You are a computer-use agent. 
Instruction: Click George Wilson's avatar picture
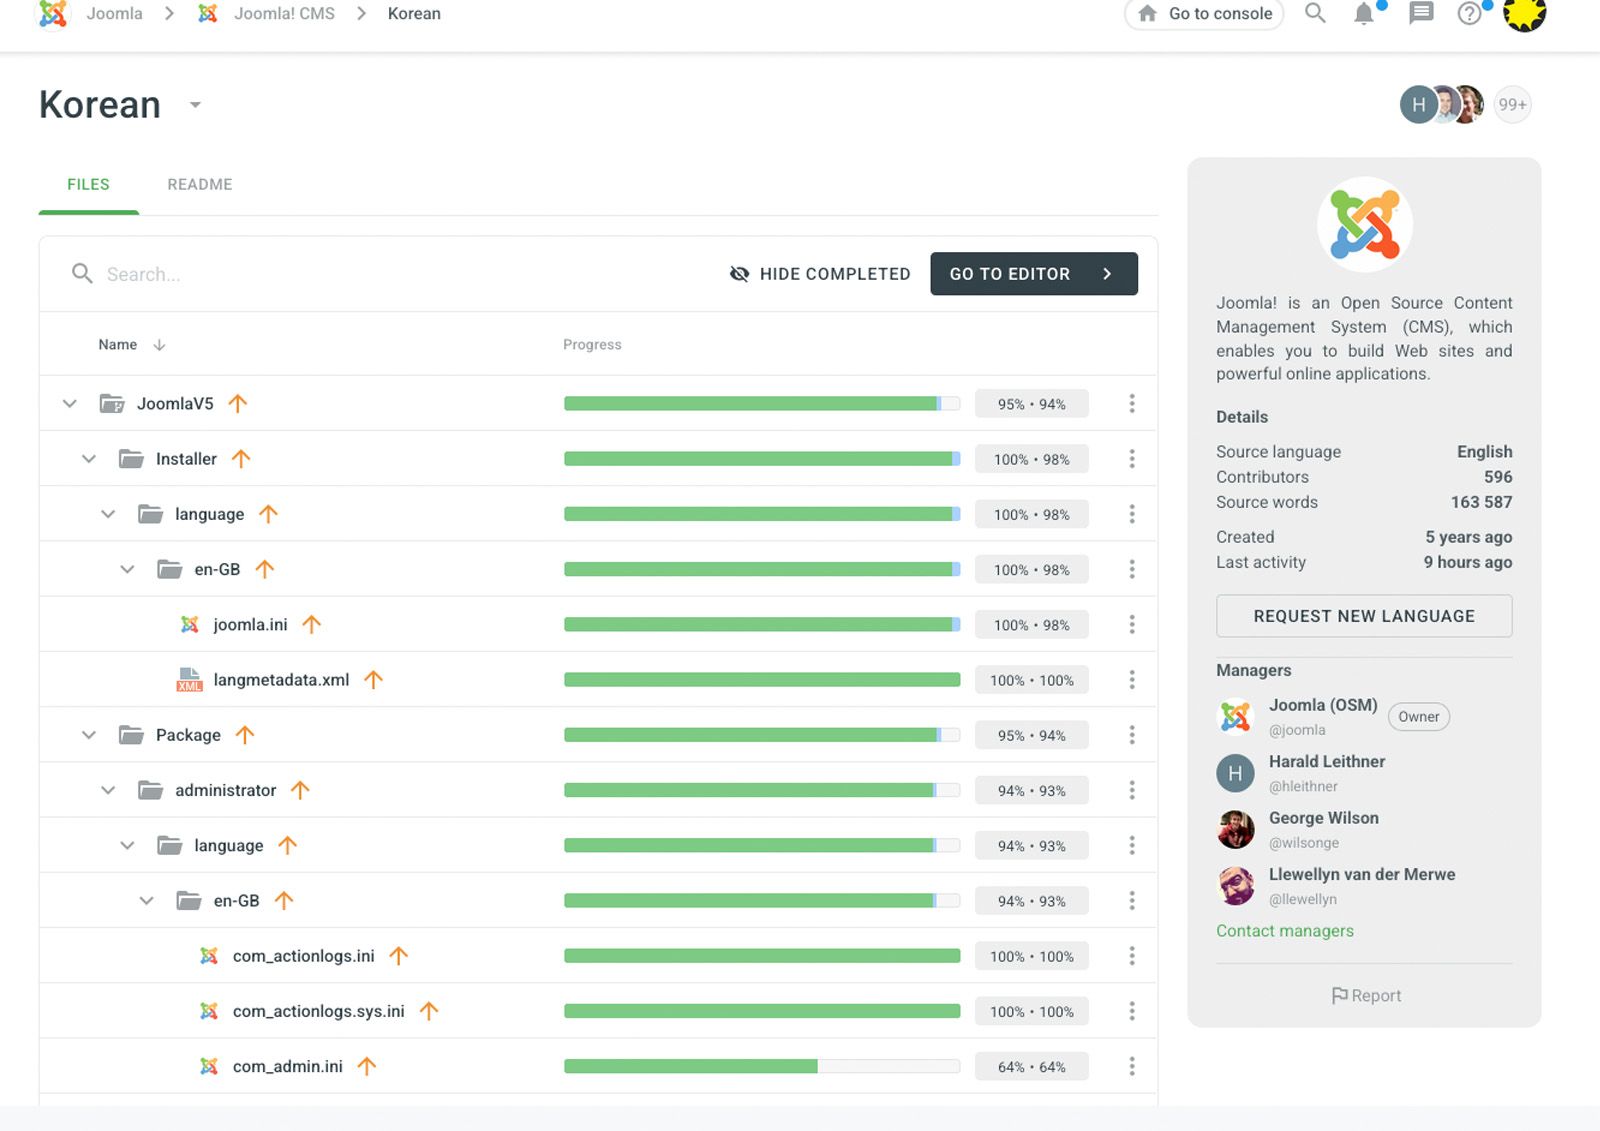coord(1235,829)
